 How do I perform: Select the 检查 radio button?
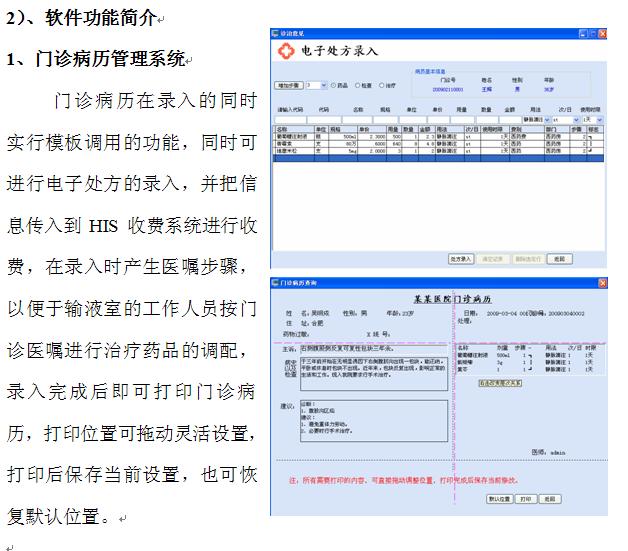(x=357, y=85)
